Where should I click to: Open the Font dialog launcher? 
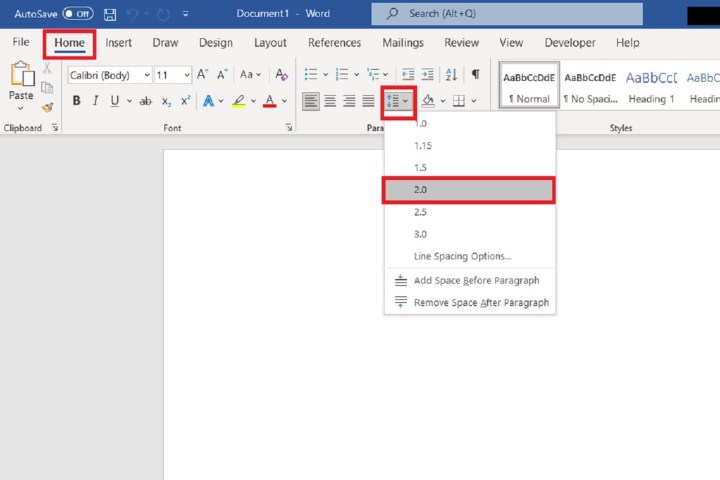[289, 128]
